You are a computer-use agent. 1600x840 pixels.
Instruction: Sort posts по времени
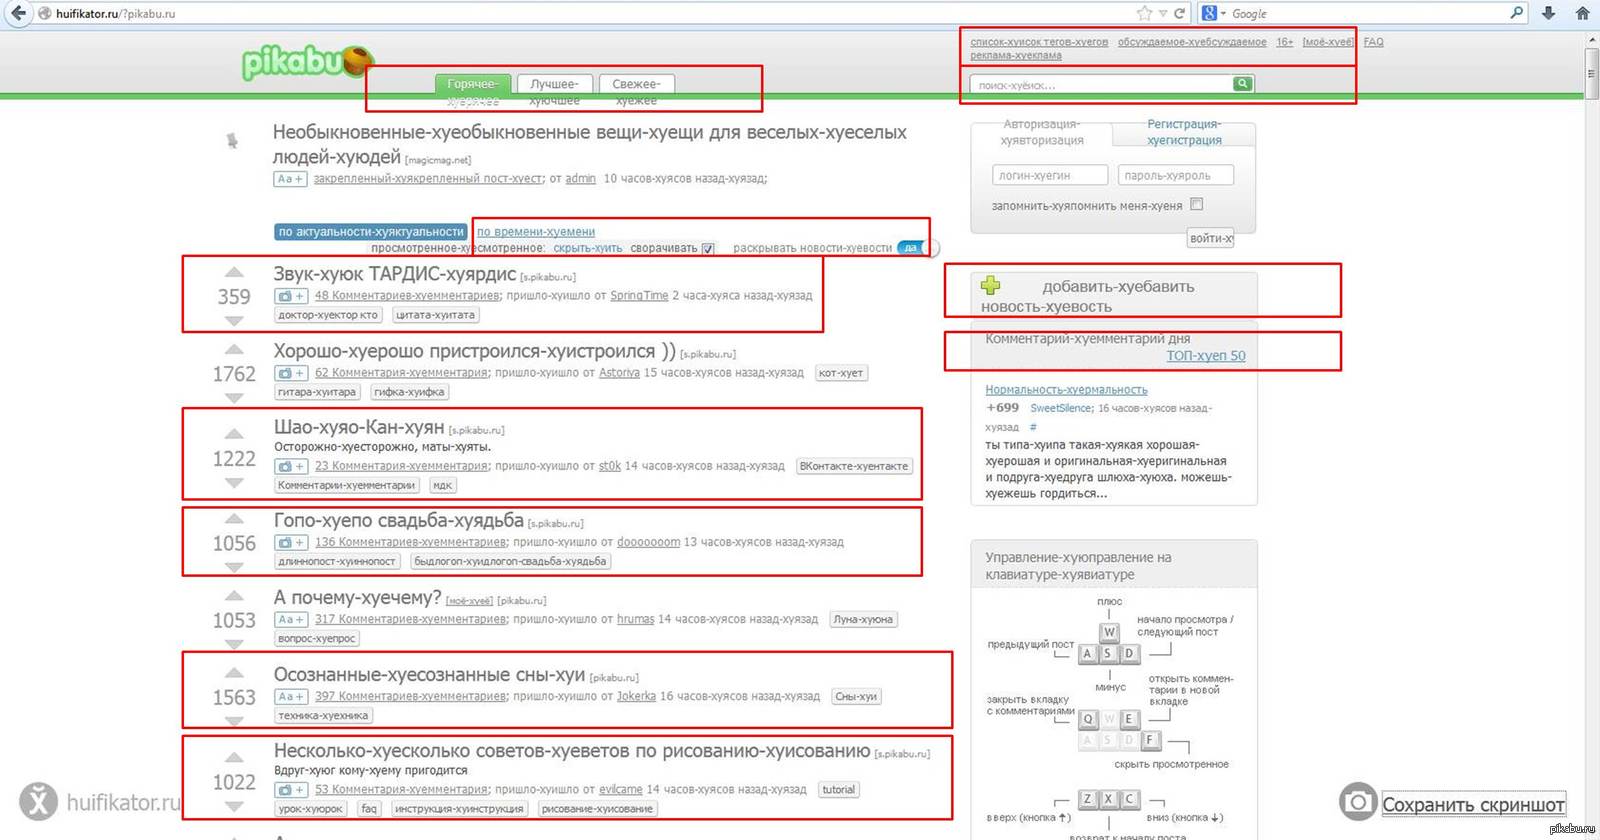pos(536,231)
